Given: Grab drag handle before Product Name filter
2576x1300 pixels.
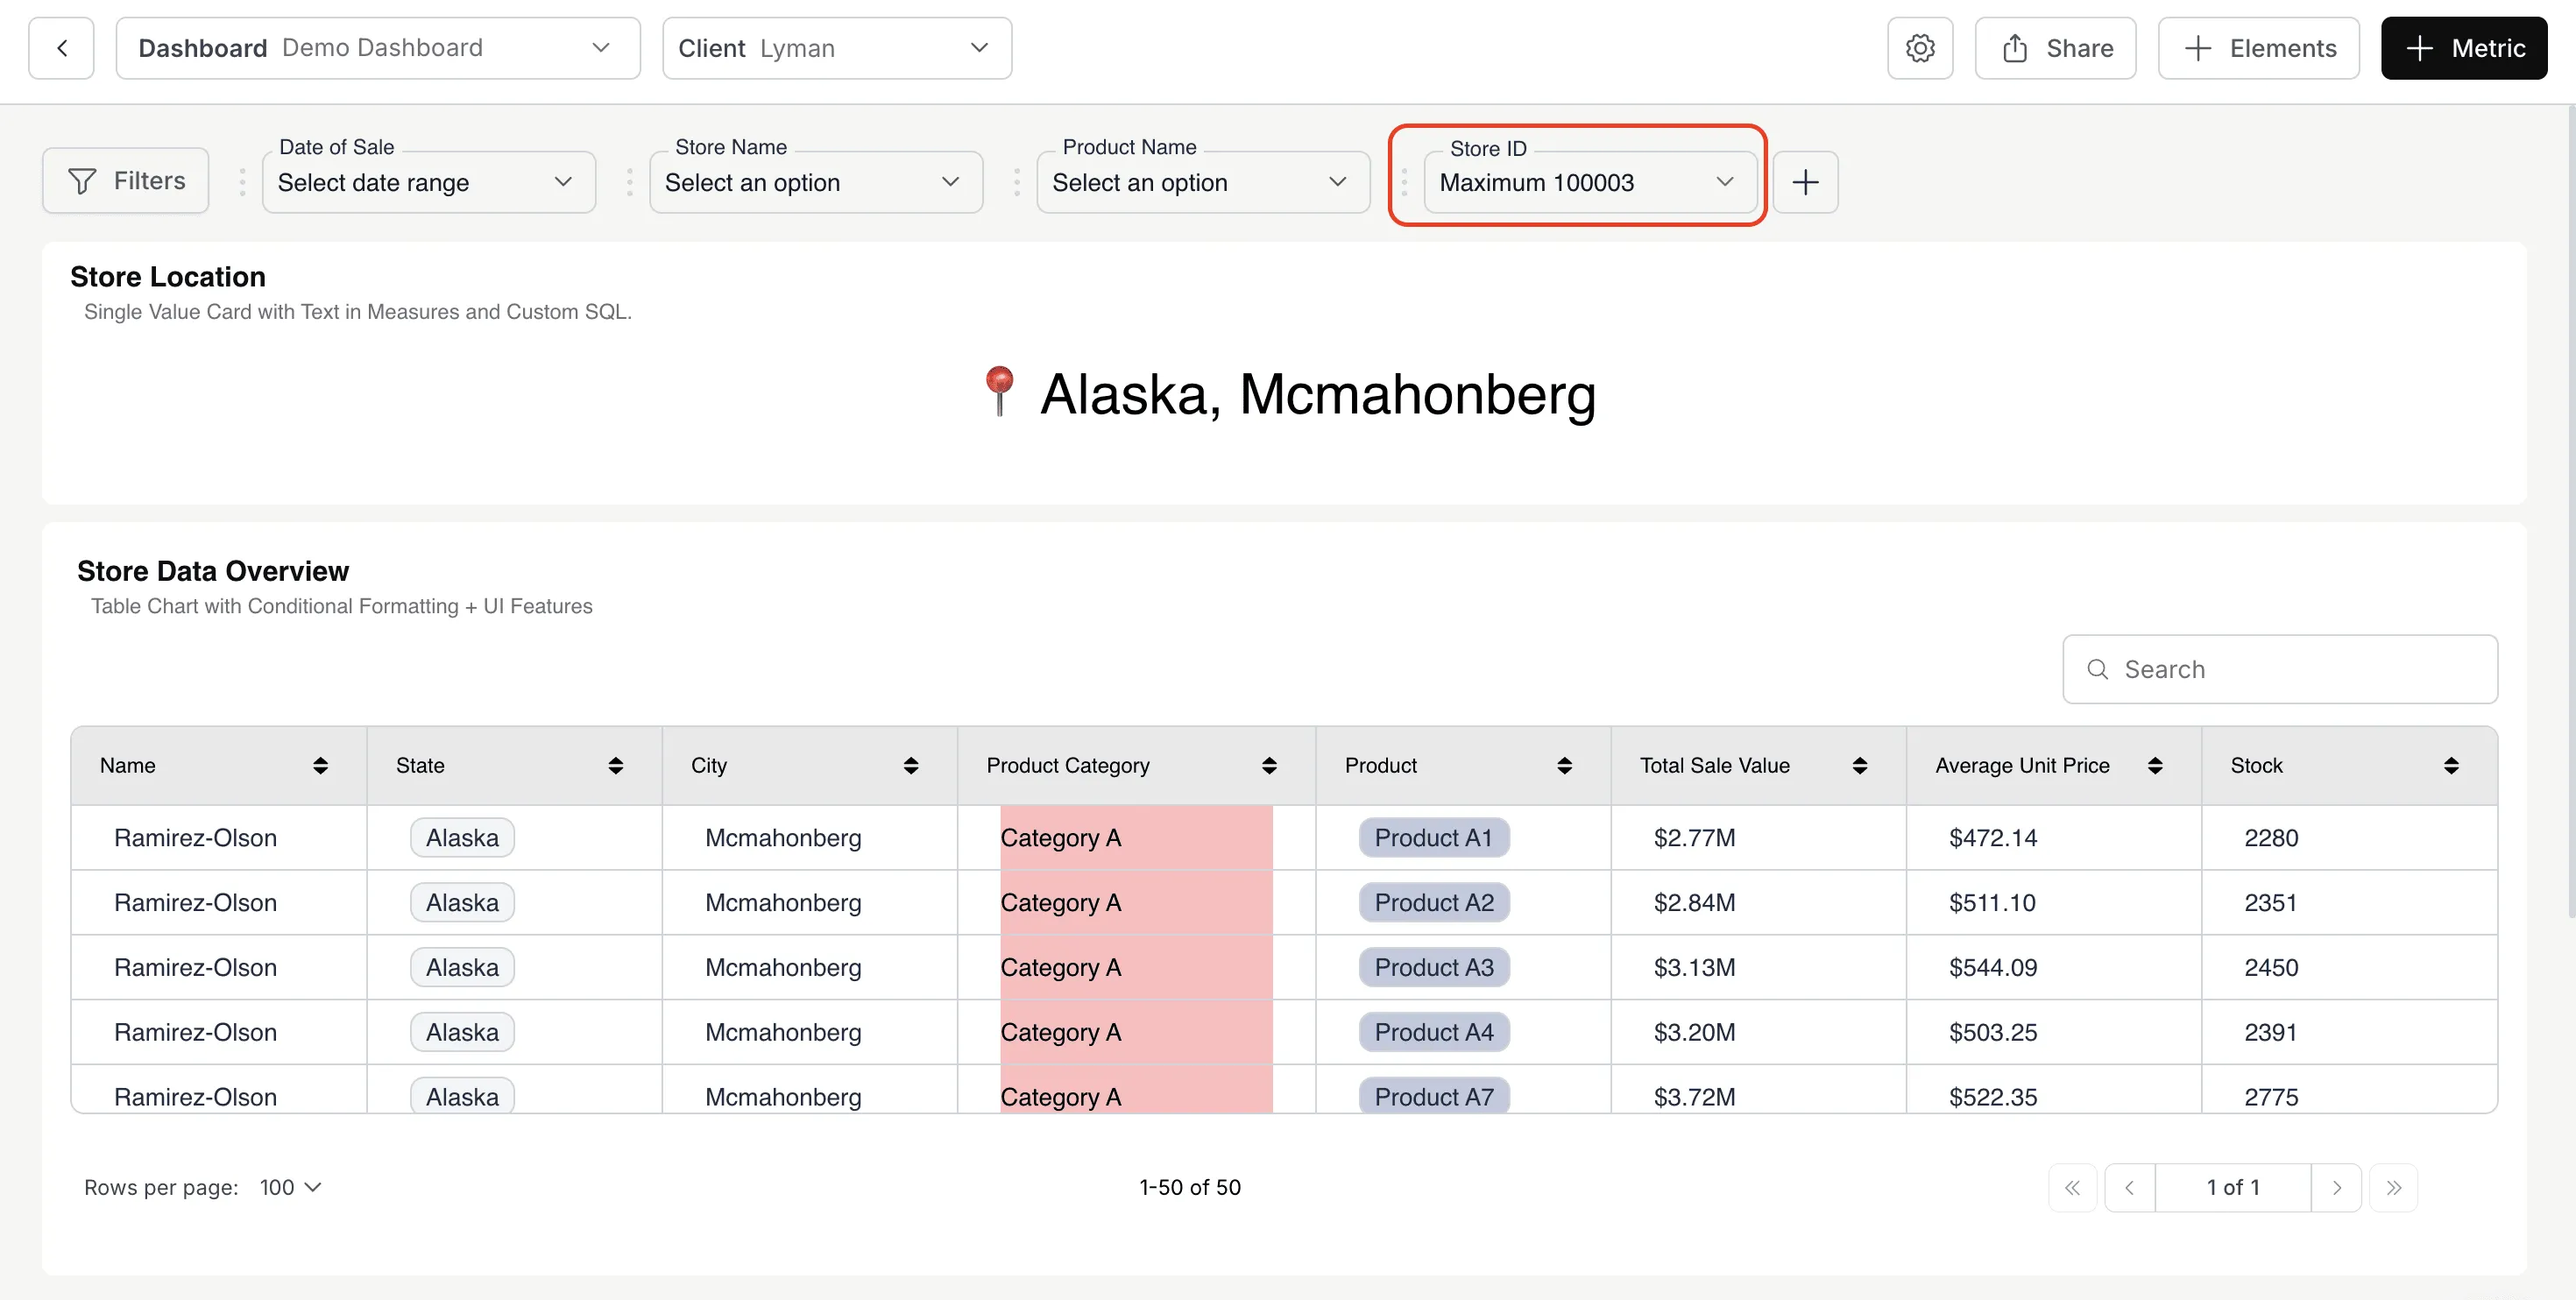Looking at the screenshot, I should point(1016,182).
